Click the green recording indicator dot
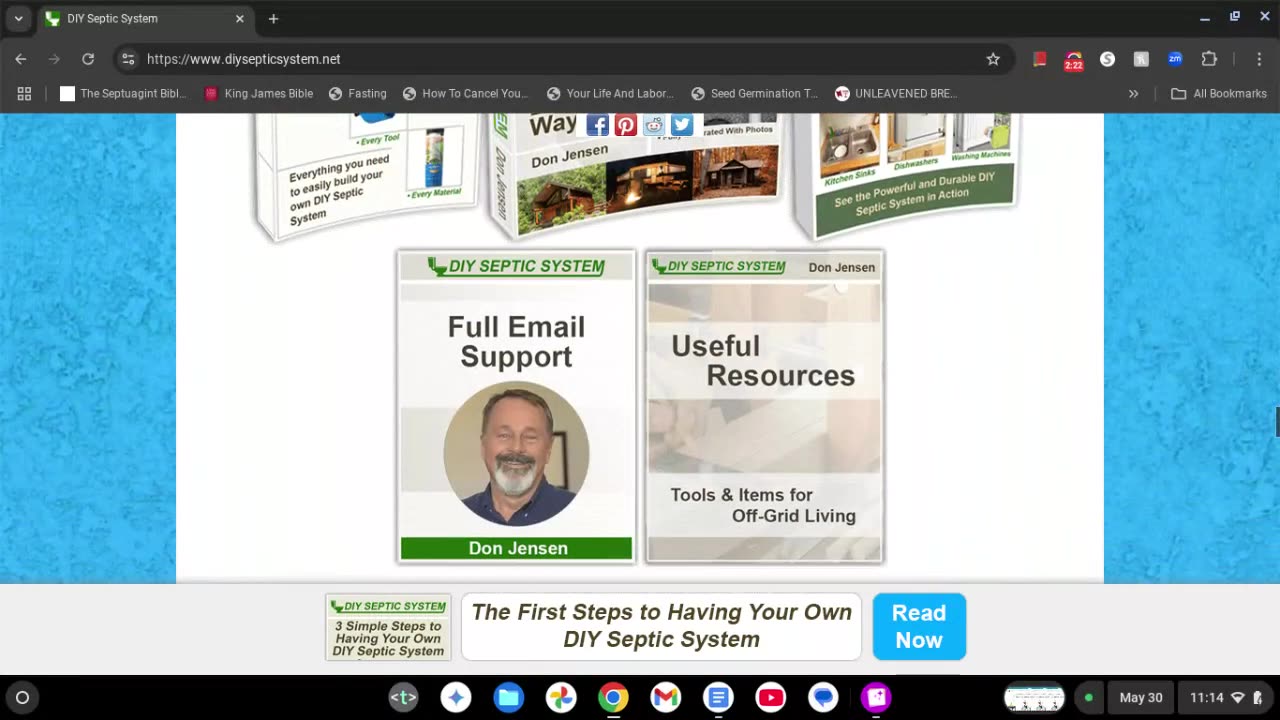Image resolution: width=1280 pixels, height=720 pixels. (1088, 697)
